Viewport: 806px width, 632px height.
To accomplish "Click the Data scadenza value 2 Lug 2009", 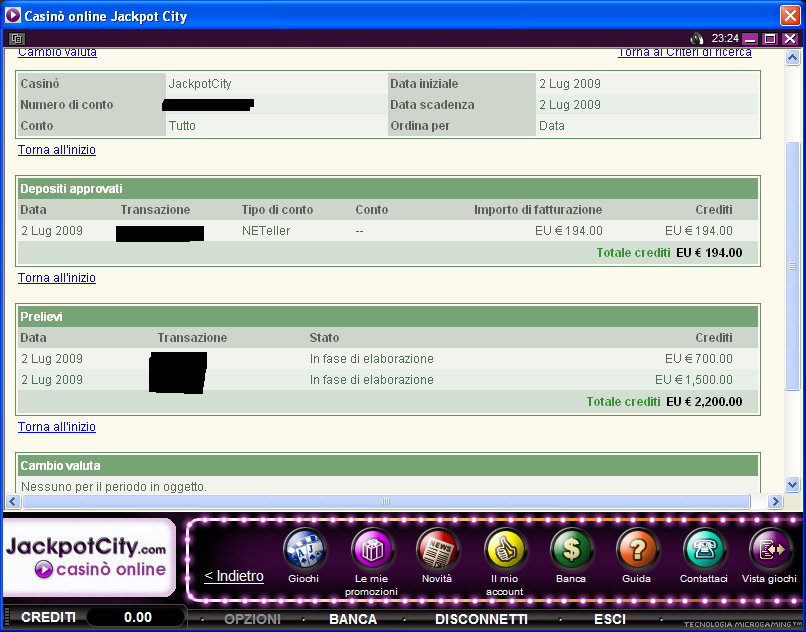I will [570, 105].
